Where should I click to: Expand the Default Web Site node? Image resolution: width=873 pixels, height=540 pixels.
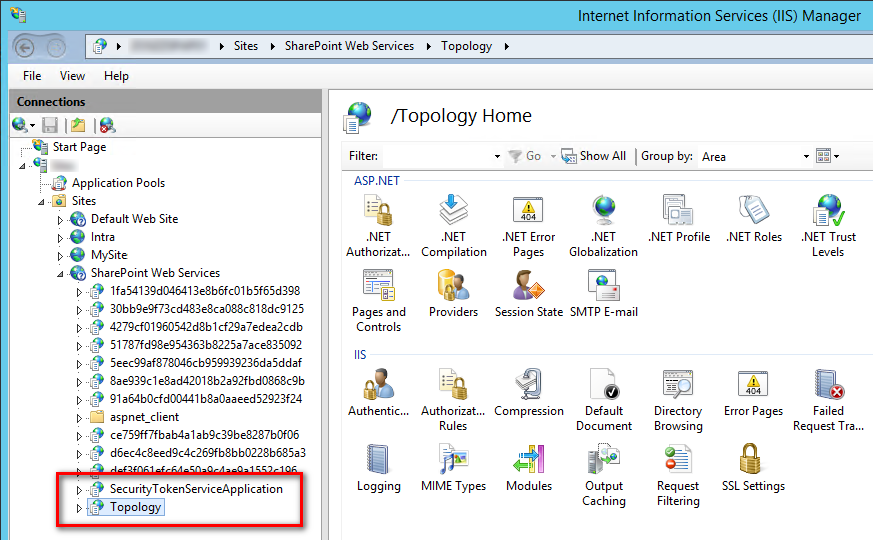point(61,219)
